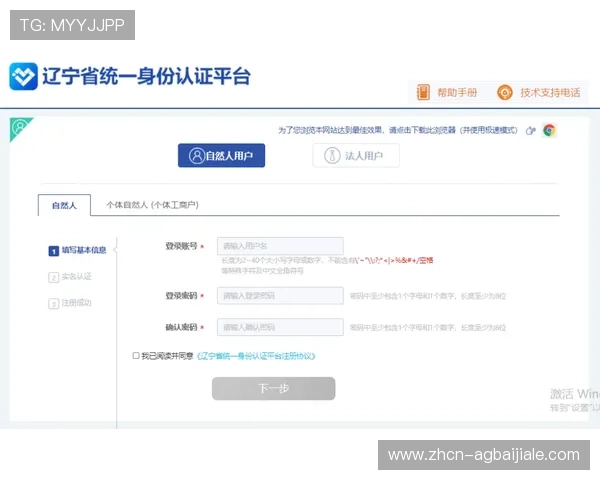The image size is (600, 480).
Task: Select step 2 实名认证
Action: tap(70, 277)
